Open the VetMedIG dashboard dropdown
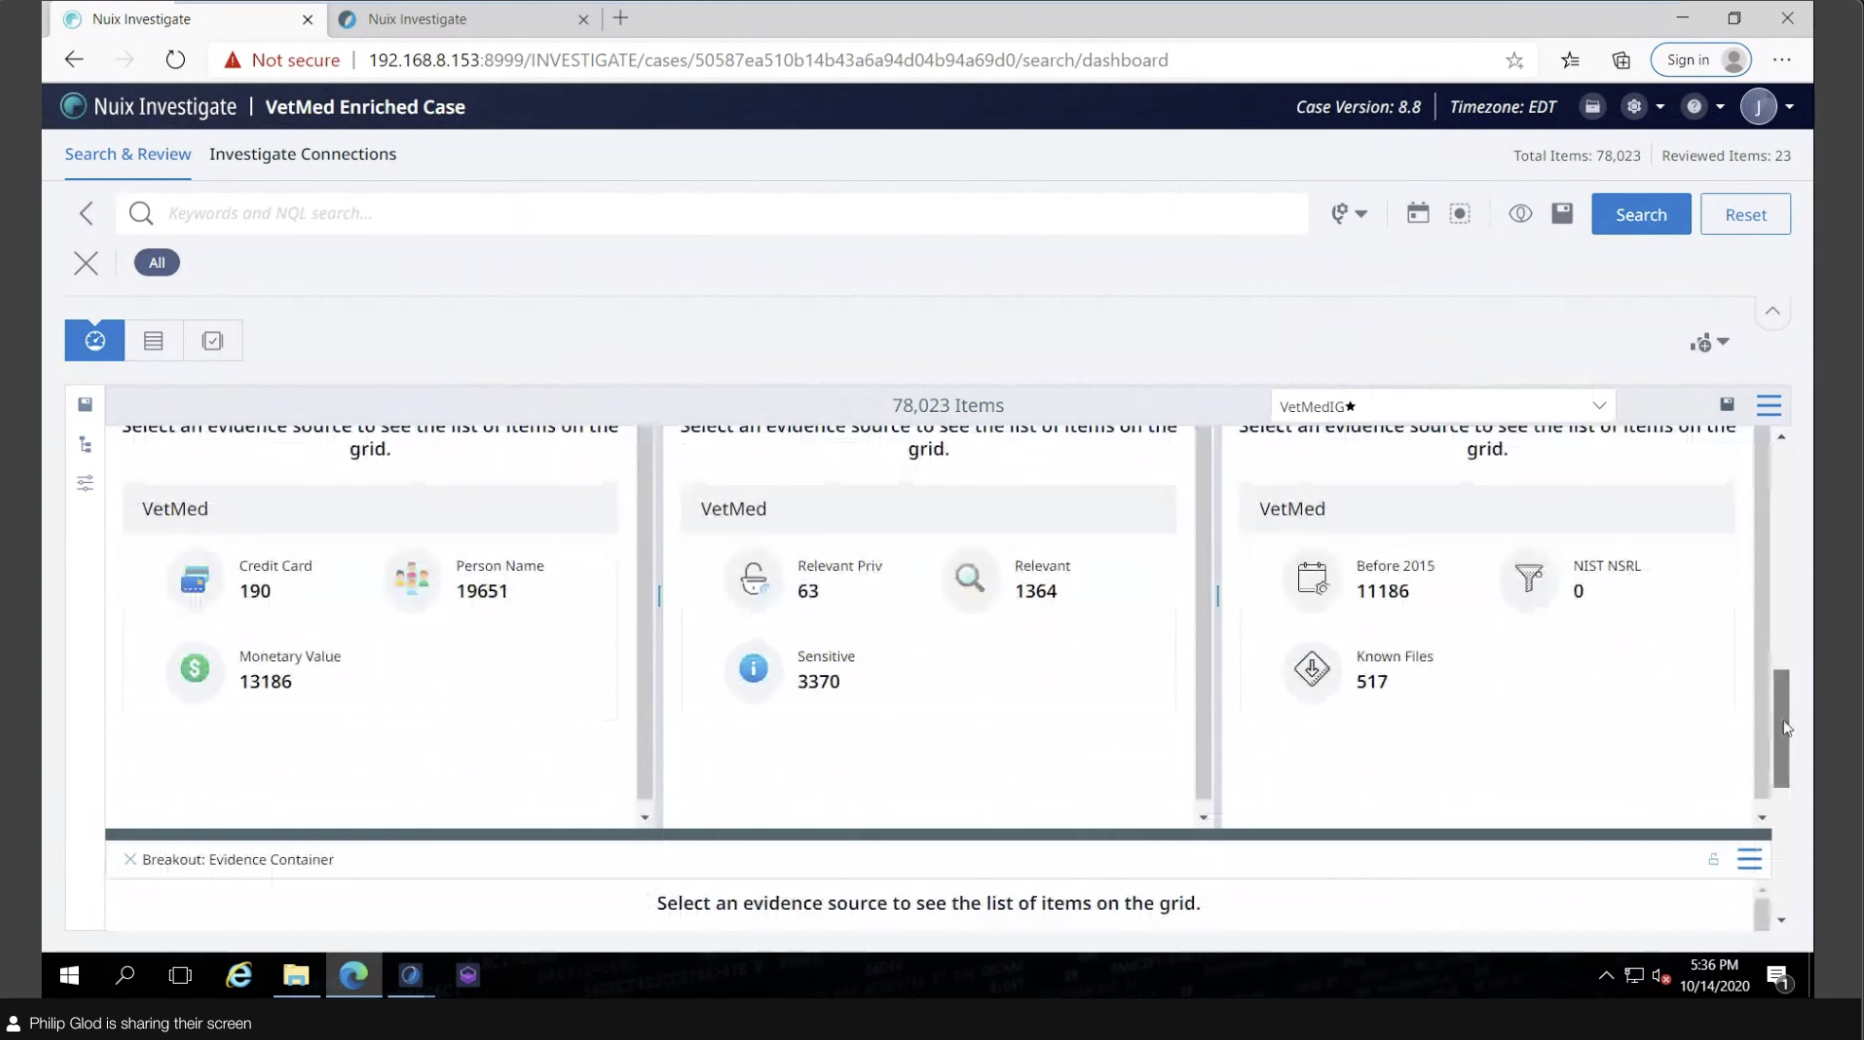The height and width of the screenshot is (1040, 1864). 1442,406
